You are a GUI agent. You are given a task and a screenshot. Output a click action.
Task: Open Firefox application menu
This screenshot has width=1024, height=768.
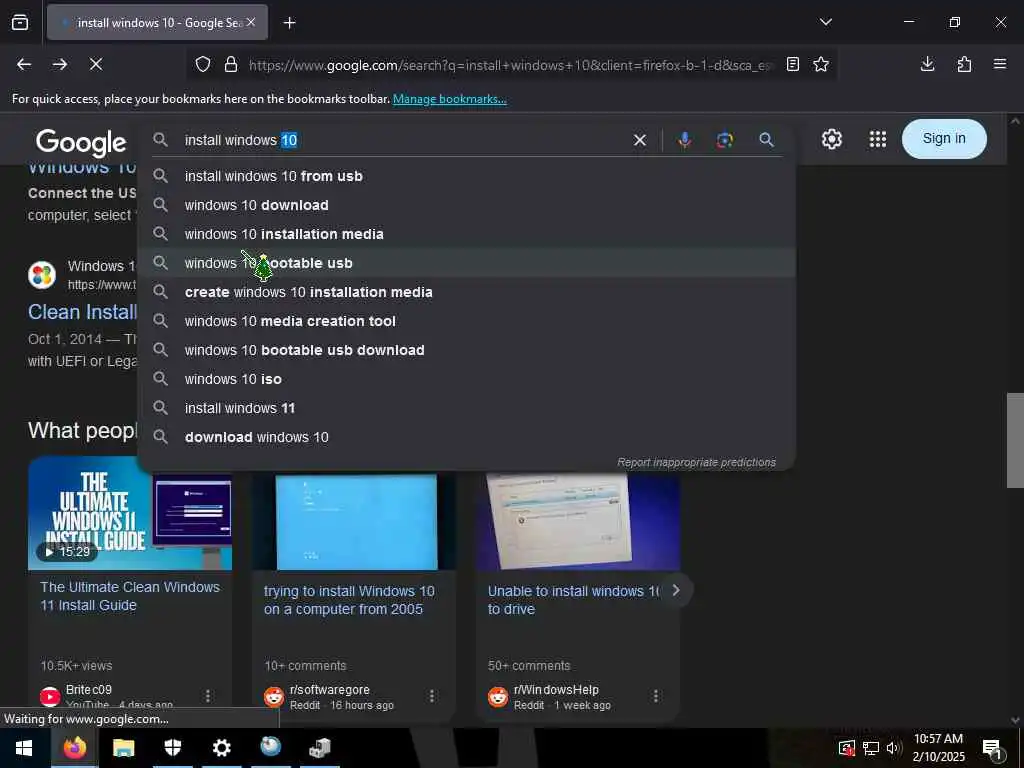tap(999, 64)
